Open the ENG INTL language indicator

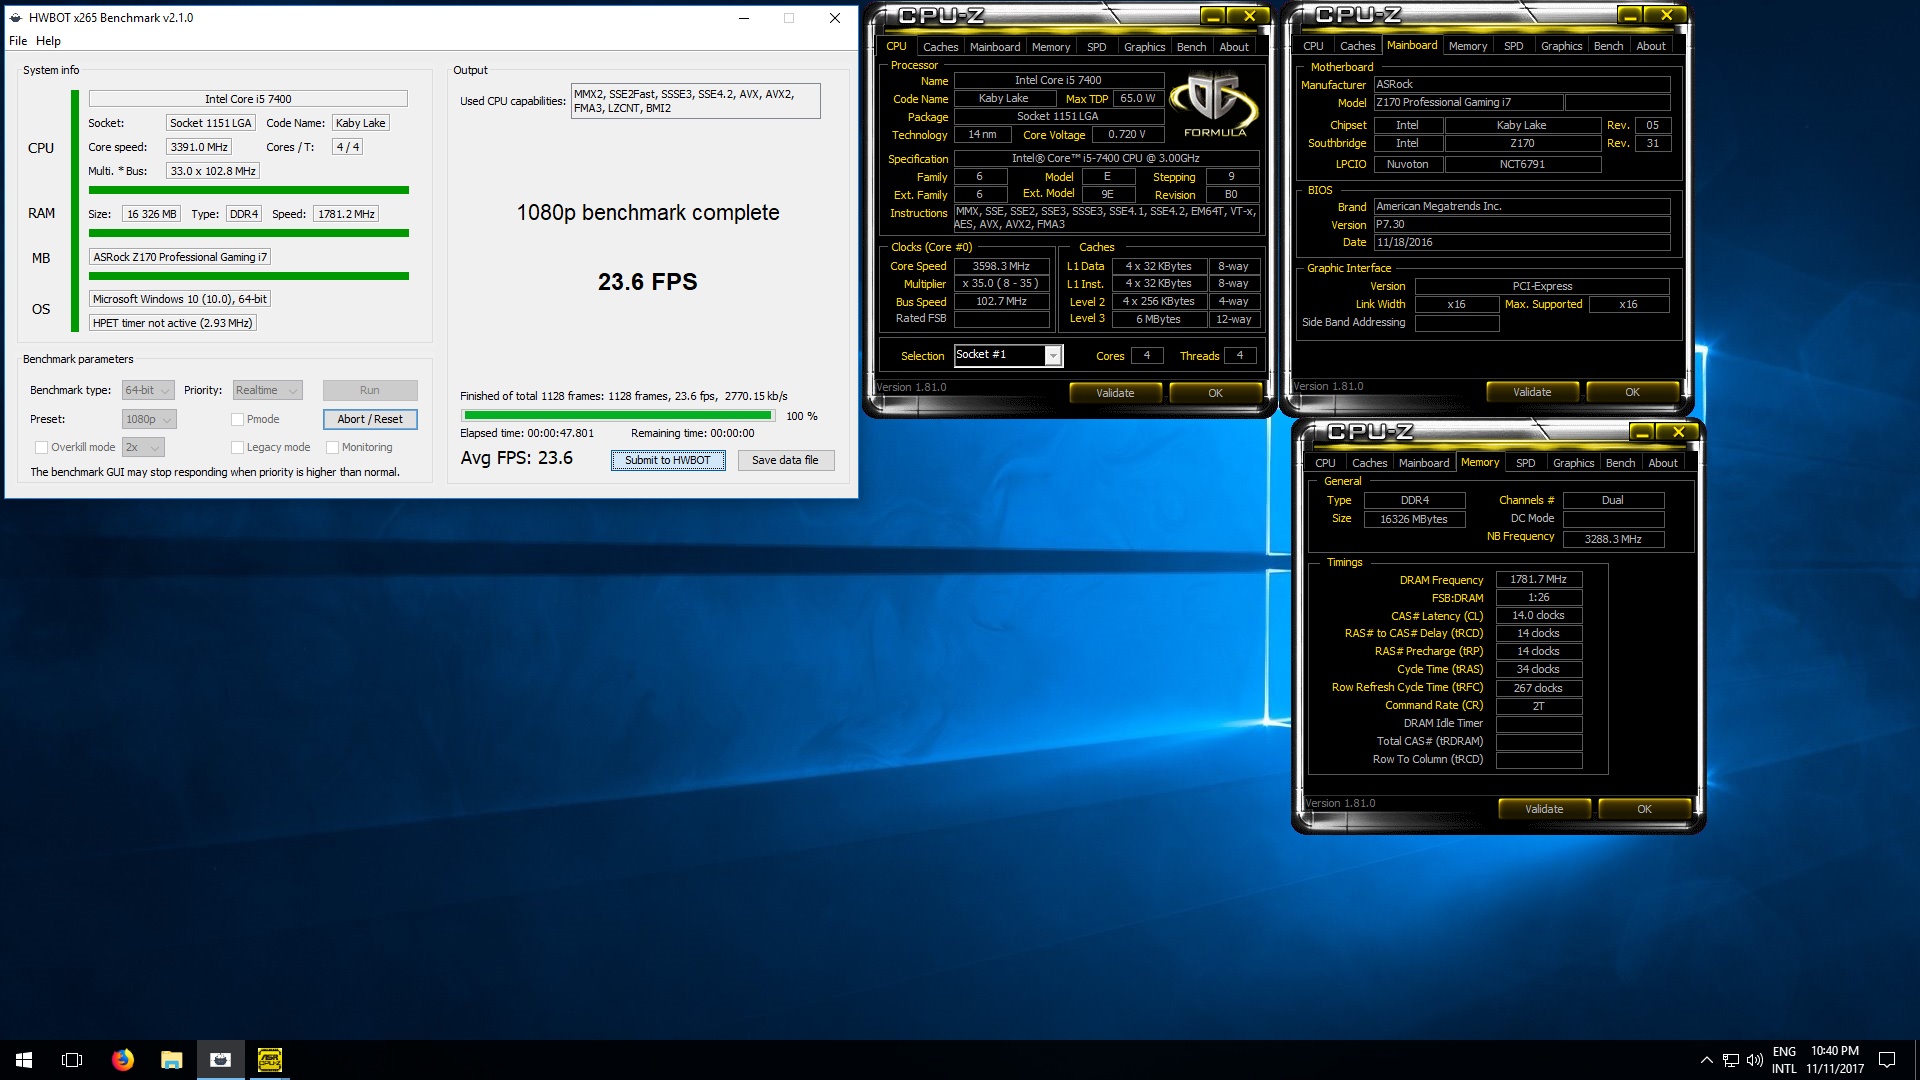click(1784, 1060)
